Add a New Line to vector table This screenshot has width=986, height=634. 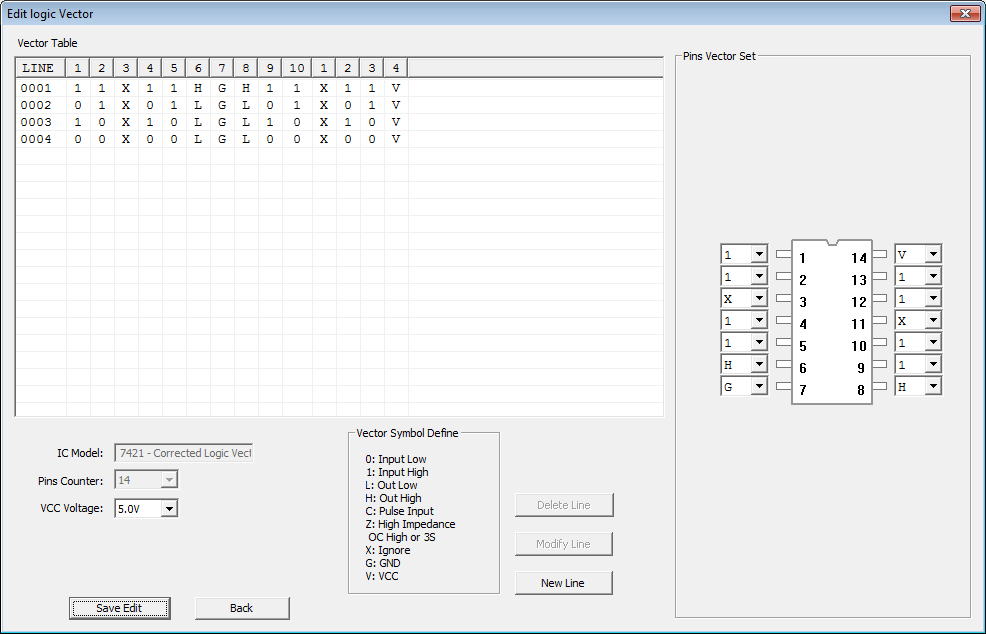coord(564,583)
